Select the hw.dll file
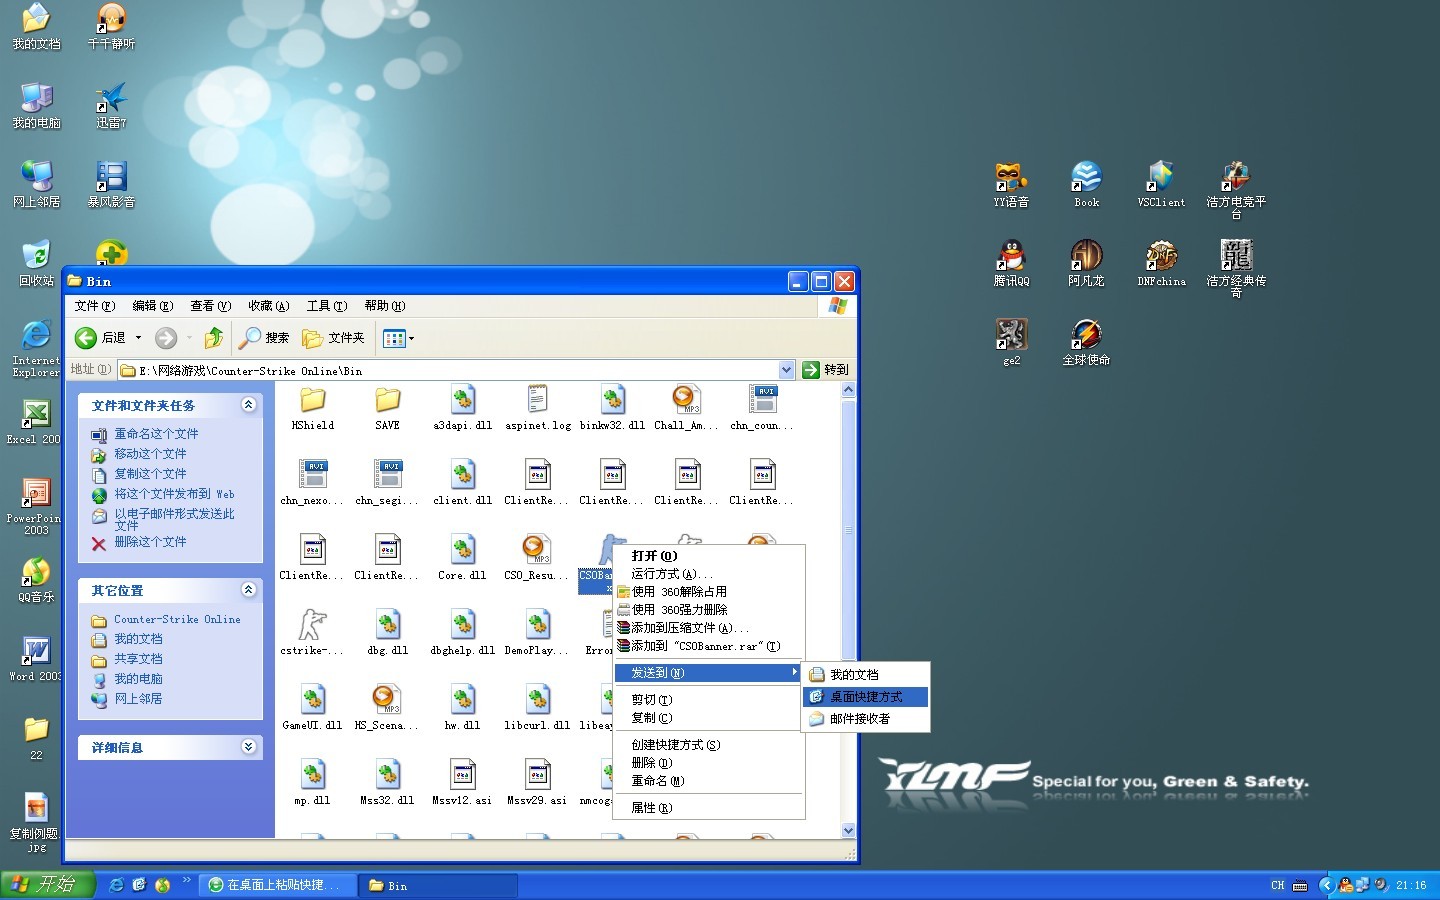The image size is (1440, 900). click(x=462, y=708)
